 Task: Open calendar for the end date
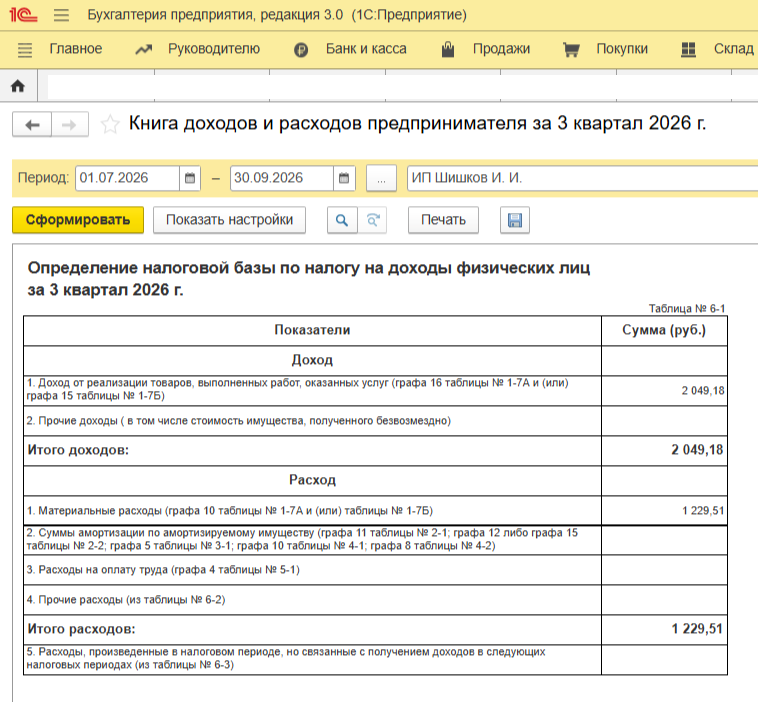coord(344,178)
